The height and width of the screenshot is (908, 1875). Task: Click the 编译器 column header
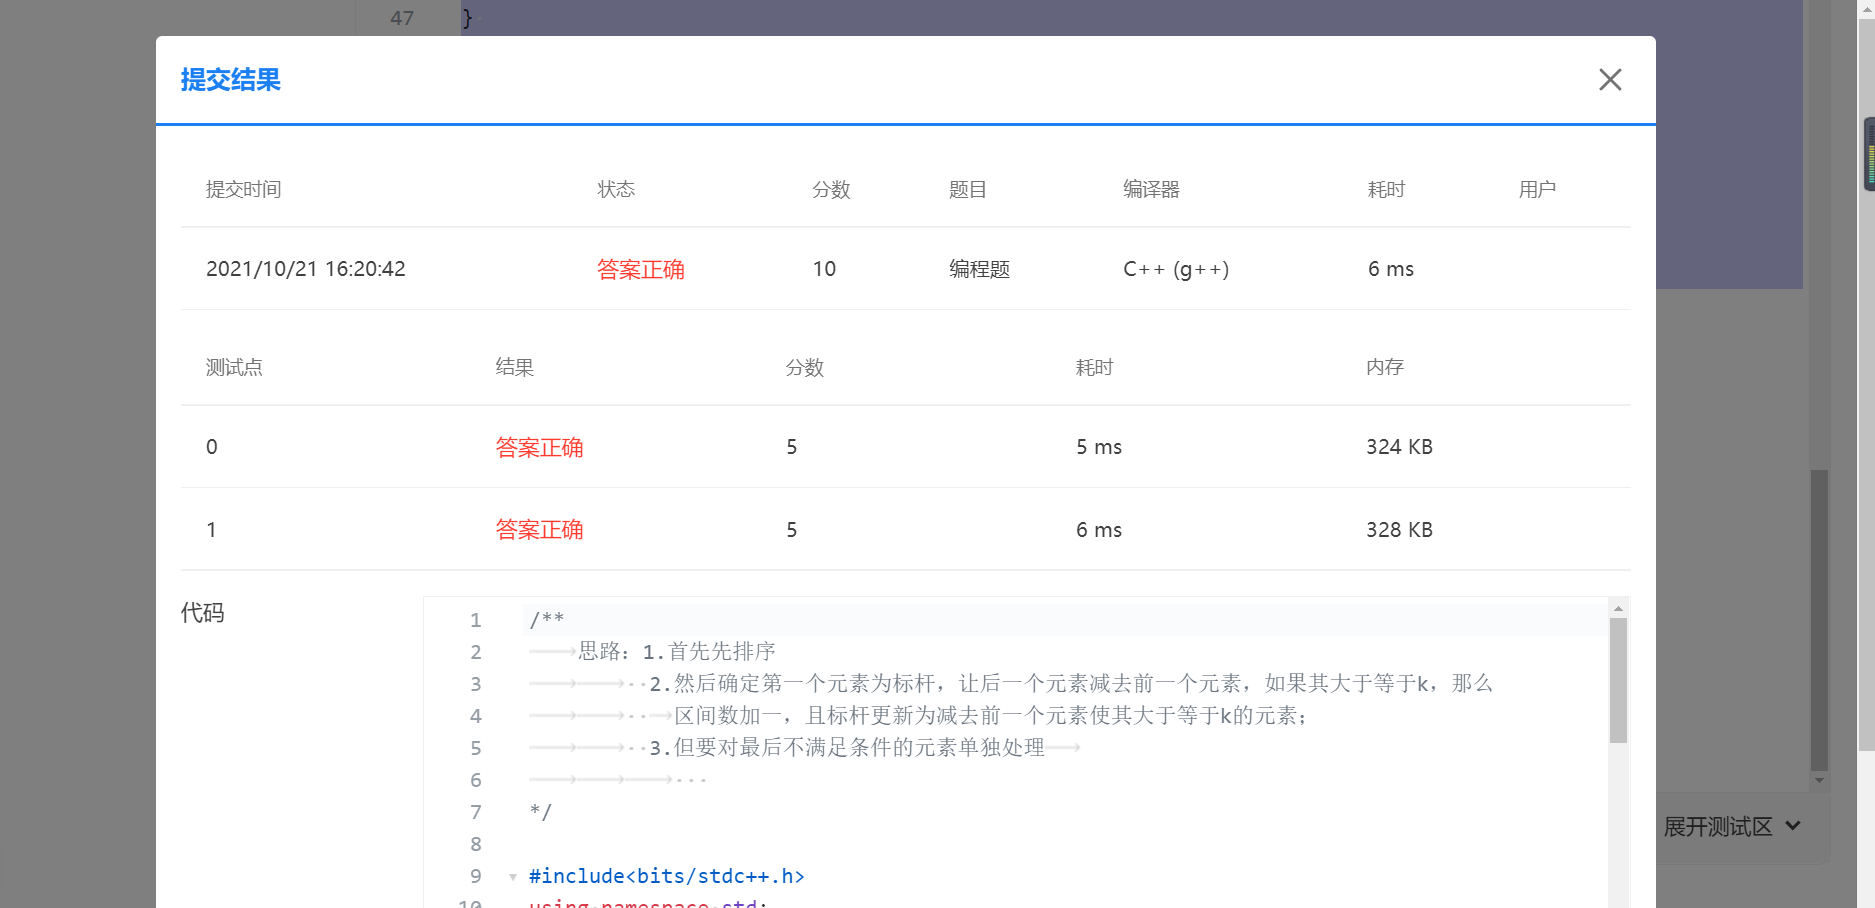pyautogui.click(x=1151, y=190)
